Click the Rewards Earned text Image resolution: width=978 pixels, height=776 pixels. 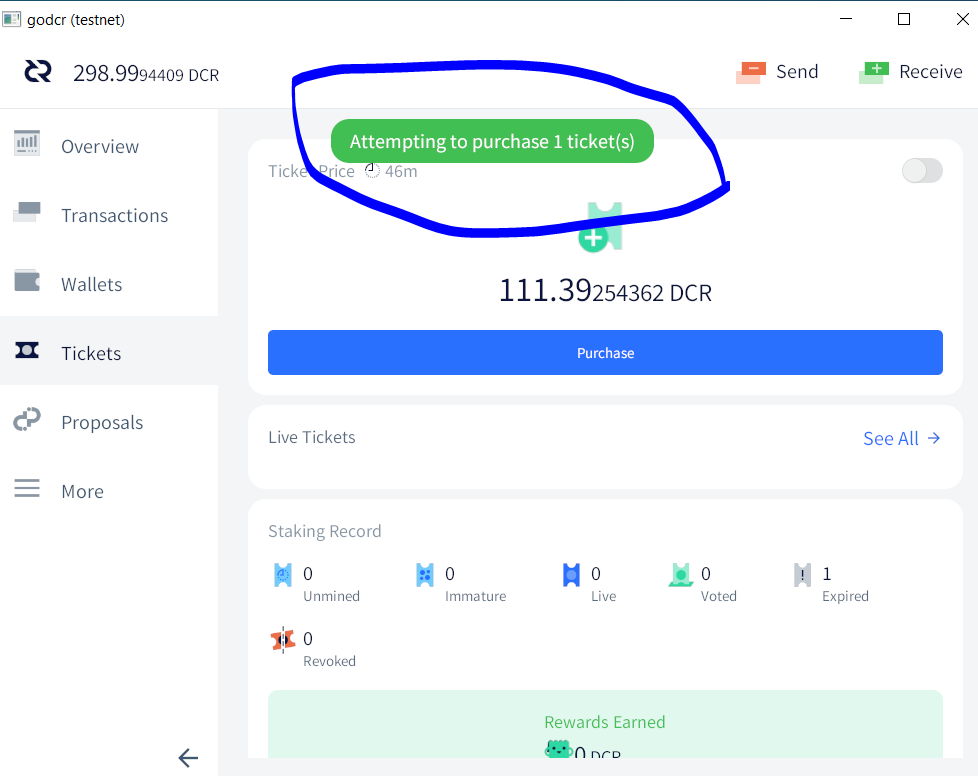pos(604,722)
